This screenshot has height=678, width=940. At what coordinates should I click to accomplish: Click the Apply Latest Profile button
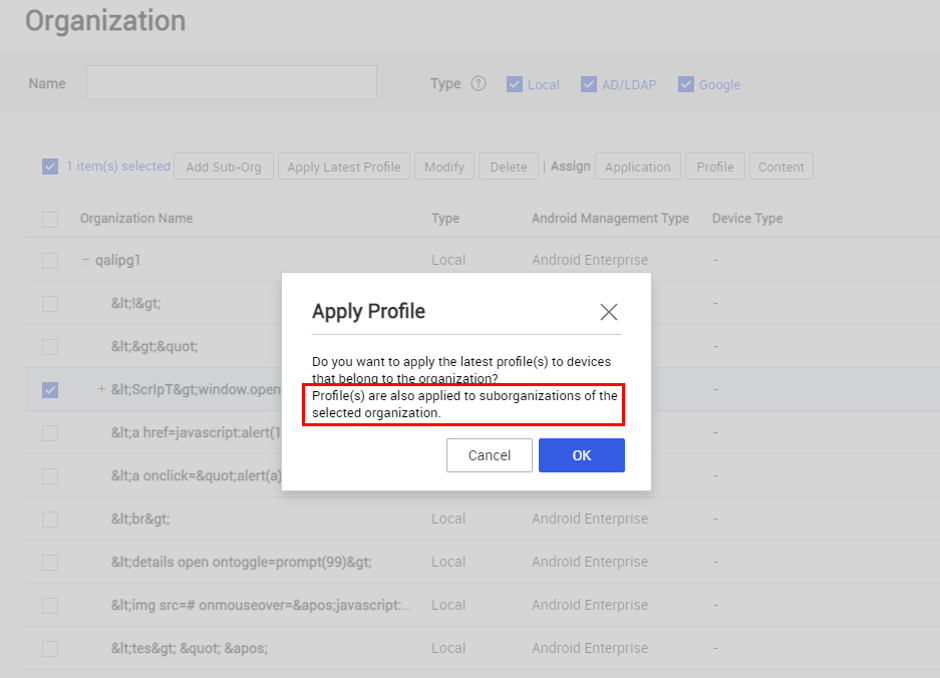(344, 166)
